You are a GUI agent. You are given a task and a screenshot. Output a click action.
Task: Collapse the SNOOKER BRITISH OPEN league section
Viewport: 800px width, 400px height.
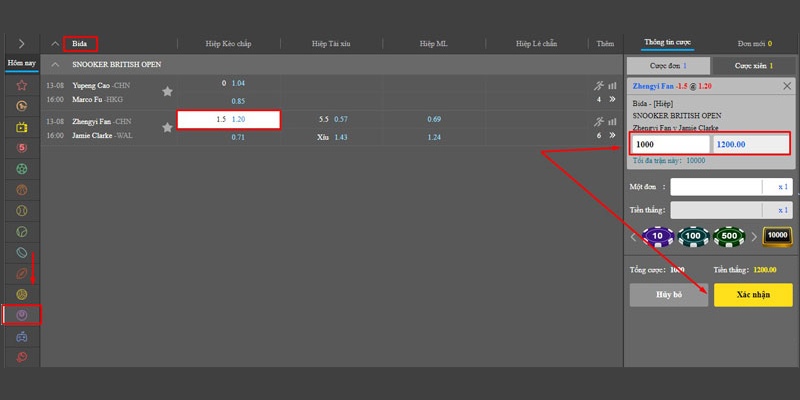[x=56, y=64]
